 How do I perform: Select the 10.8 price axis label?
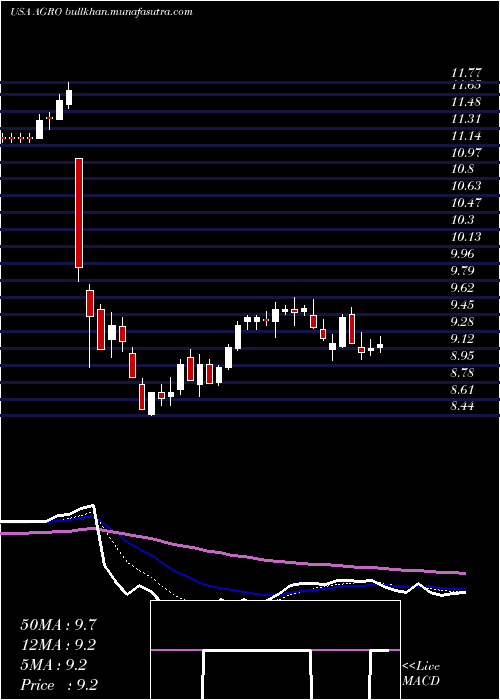(462, 170)
